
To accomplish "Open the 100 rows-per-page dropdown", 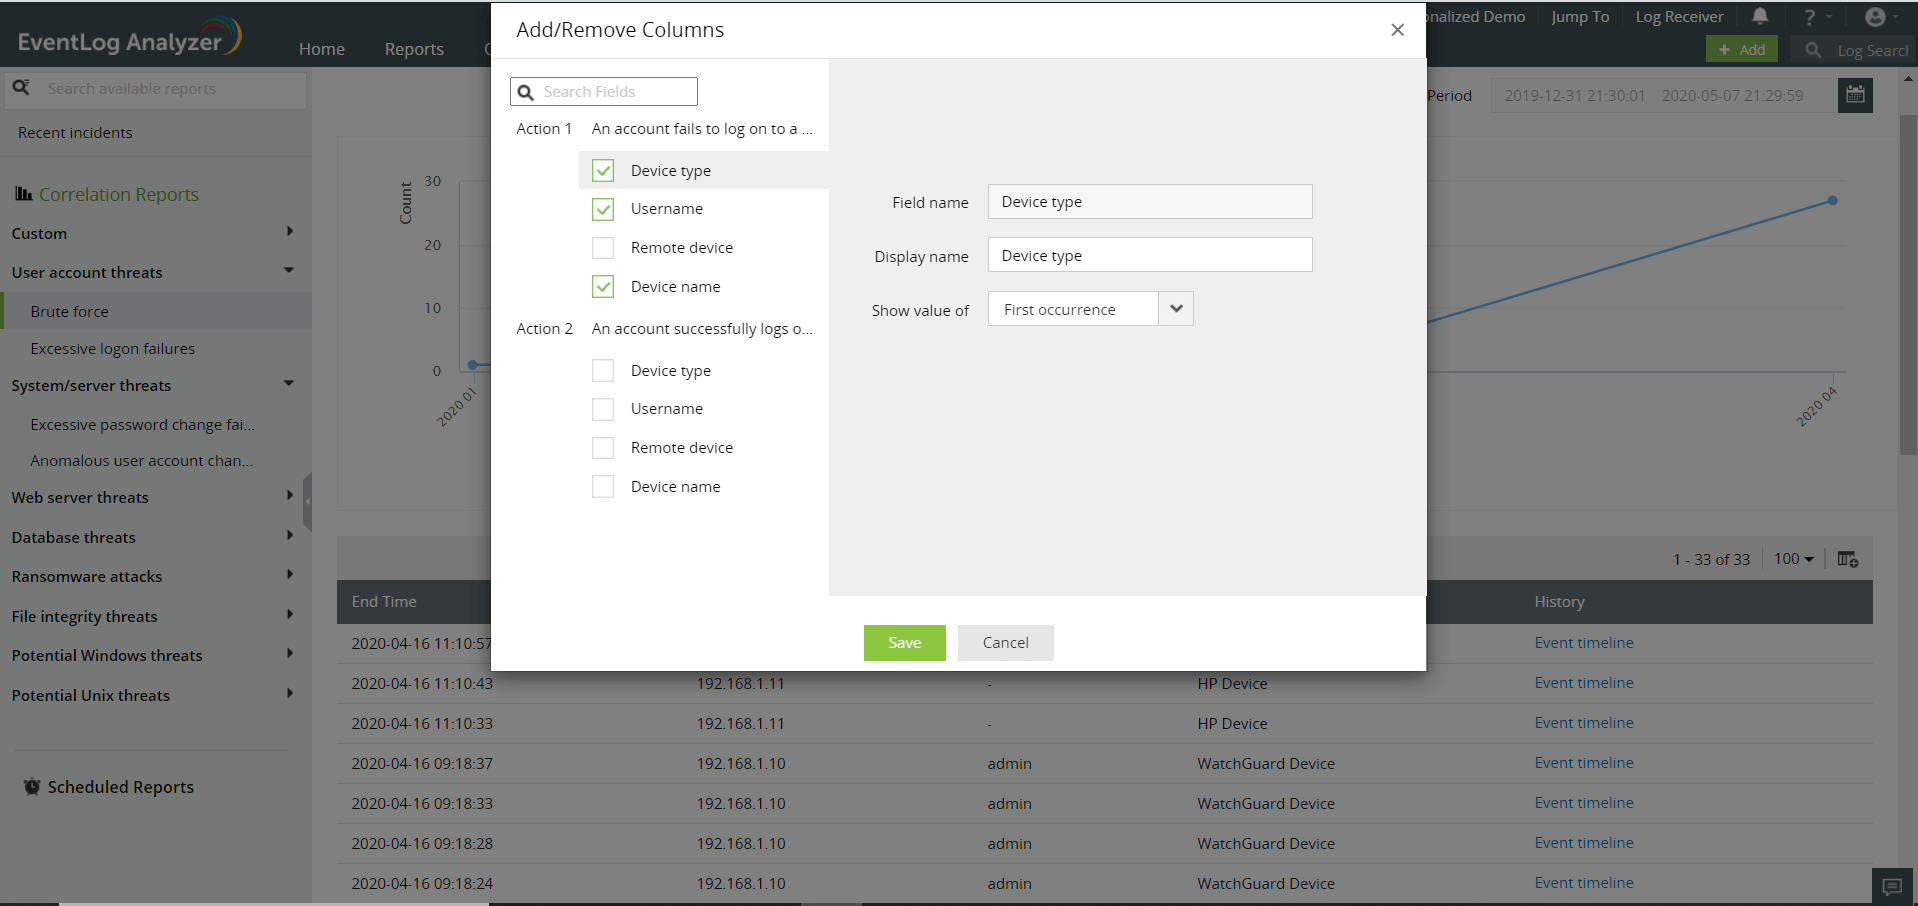I will [1793, 559].
